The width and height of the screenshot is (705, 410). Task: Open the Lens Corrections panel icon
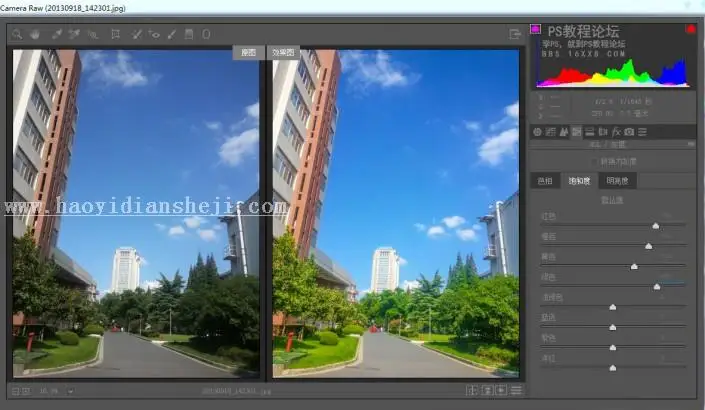[603, 132]
